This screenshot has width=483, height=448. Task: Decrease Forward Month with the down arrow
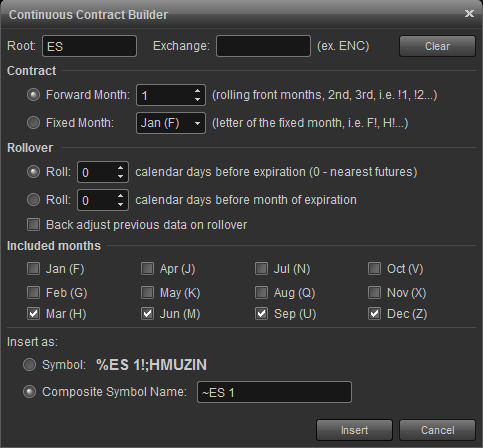(x=197, y=99)
